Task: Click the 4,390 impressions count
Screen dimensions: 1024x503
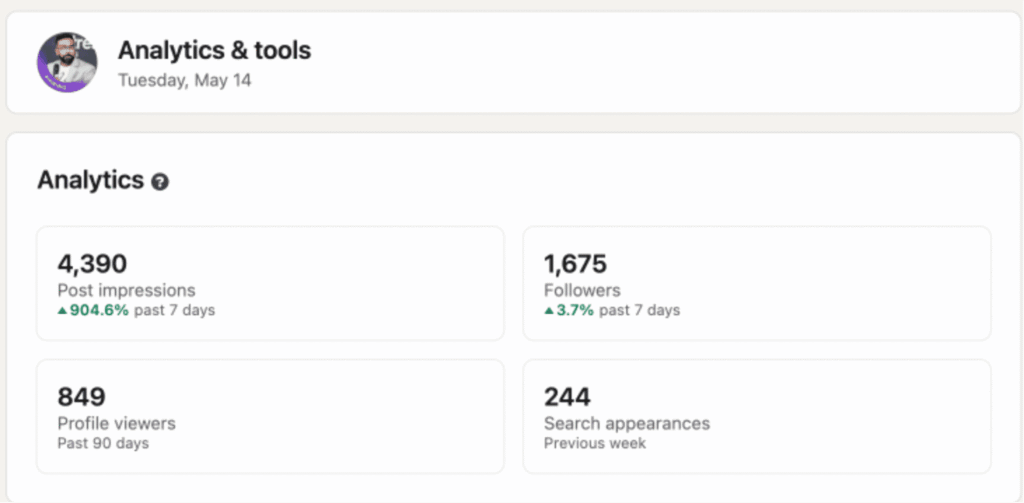Action: click(92, 264)
